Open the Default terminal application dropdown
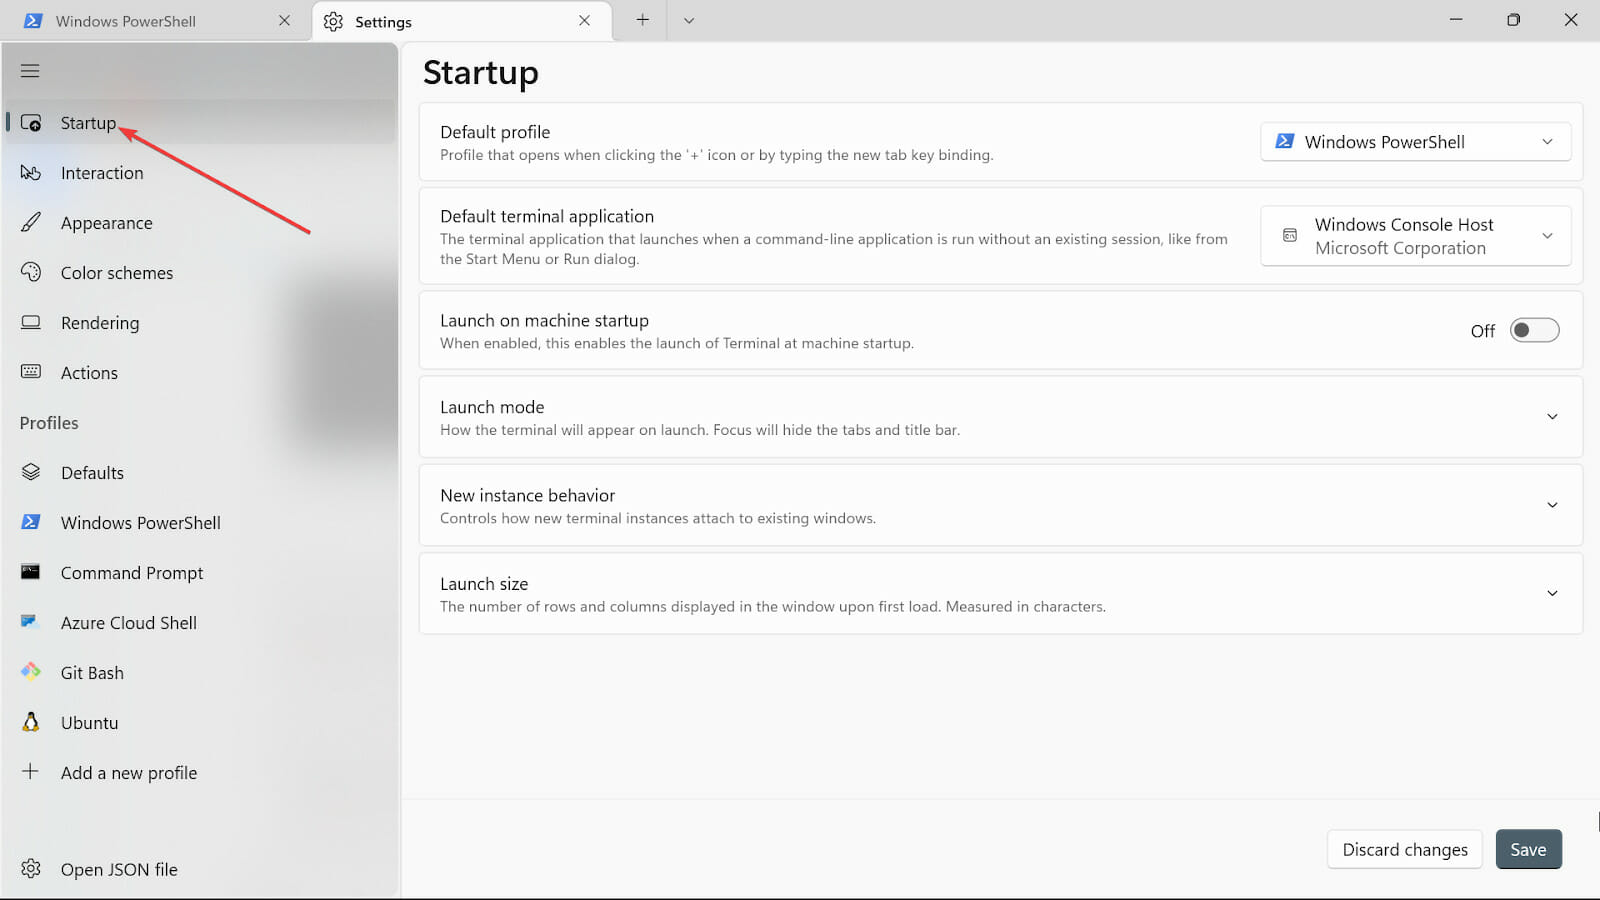 [x=1415, y=236]
